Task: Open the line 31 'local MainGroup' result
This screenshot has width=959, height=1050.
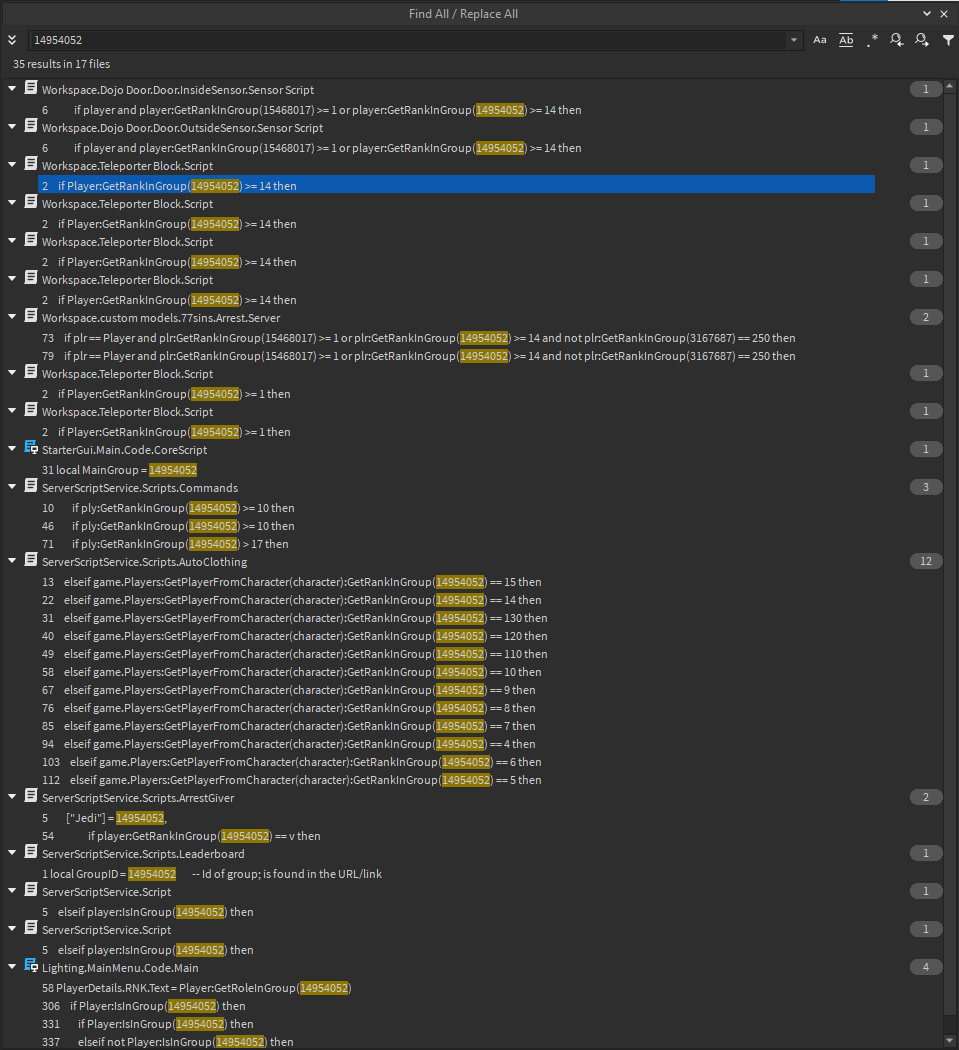Action: [120, 470]
